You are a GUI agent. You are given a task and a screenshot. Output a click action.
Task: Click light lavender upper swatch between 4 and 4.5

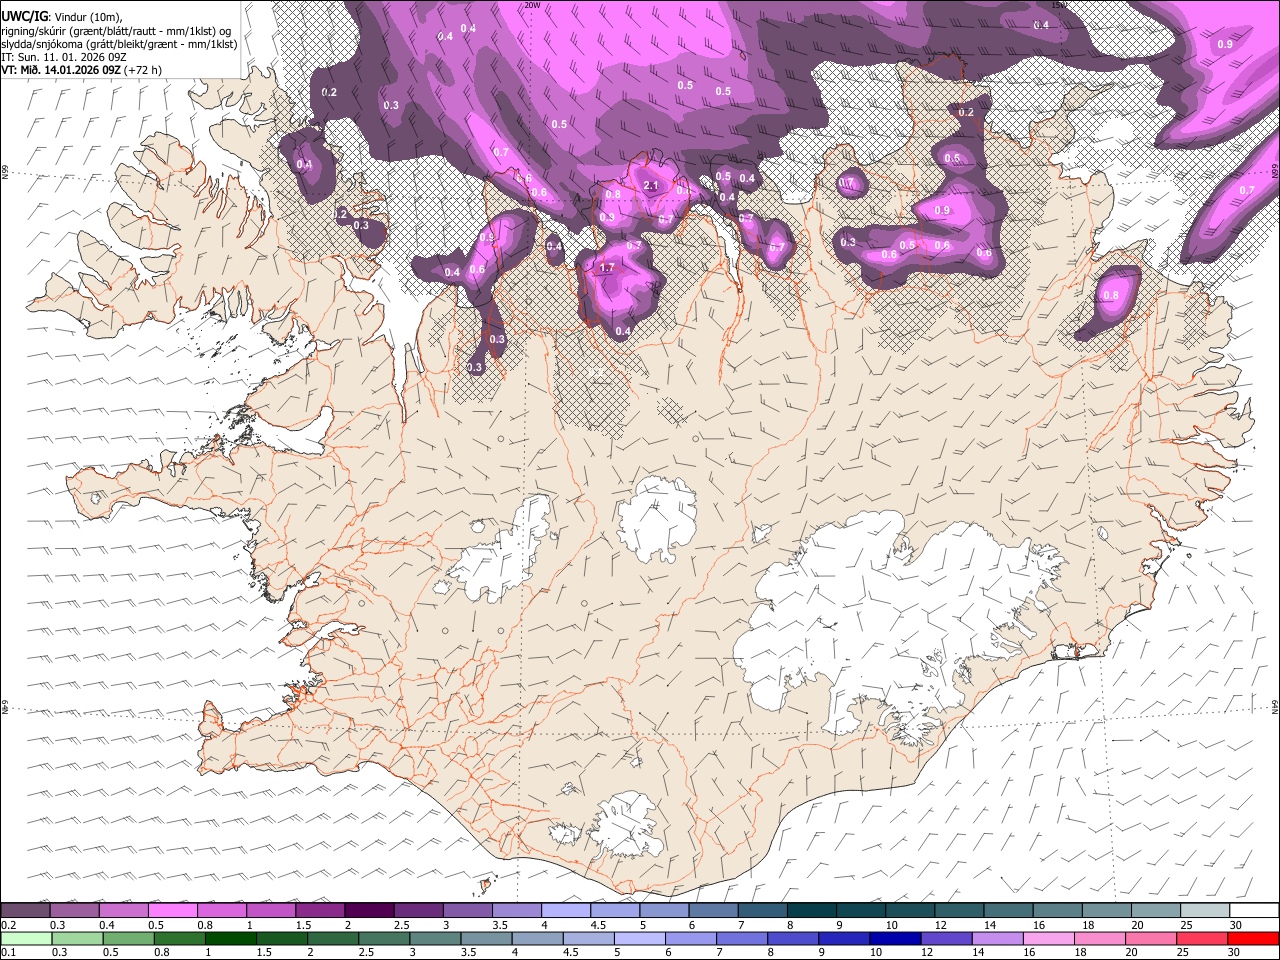[566, 911]
